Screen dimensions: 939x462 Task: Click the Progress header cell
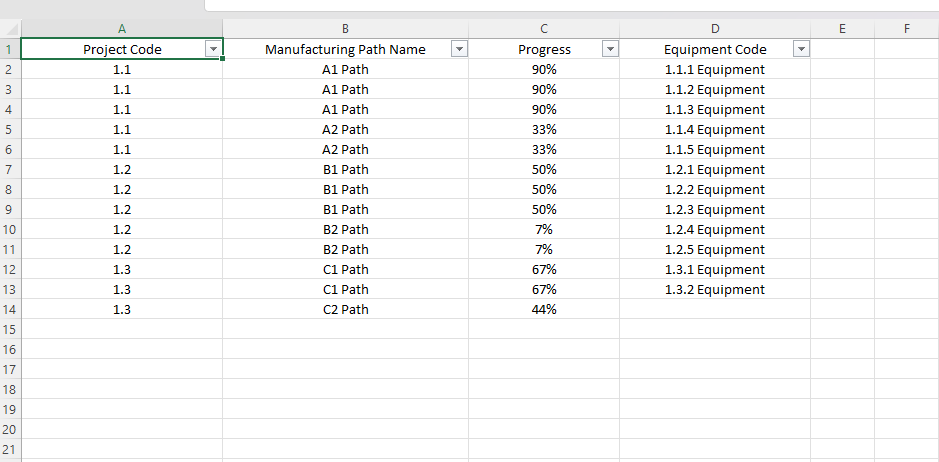(x=544, y=49)
